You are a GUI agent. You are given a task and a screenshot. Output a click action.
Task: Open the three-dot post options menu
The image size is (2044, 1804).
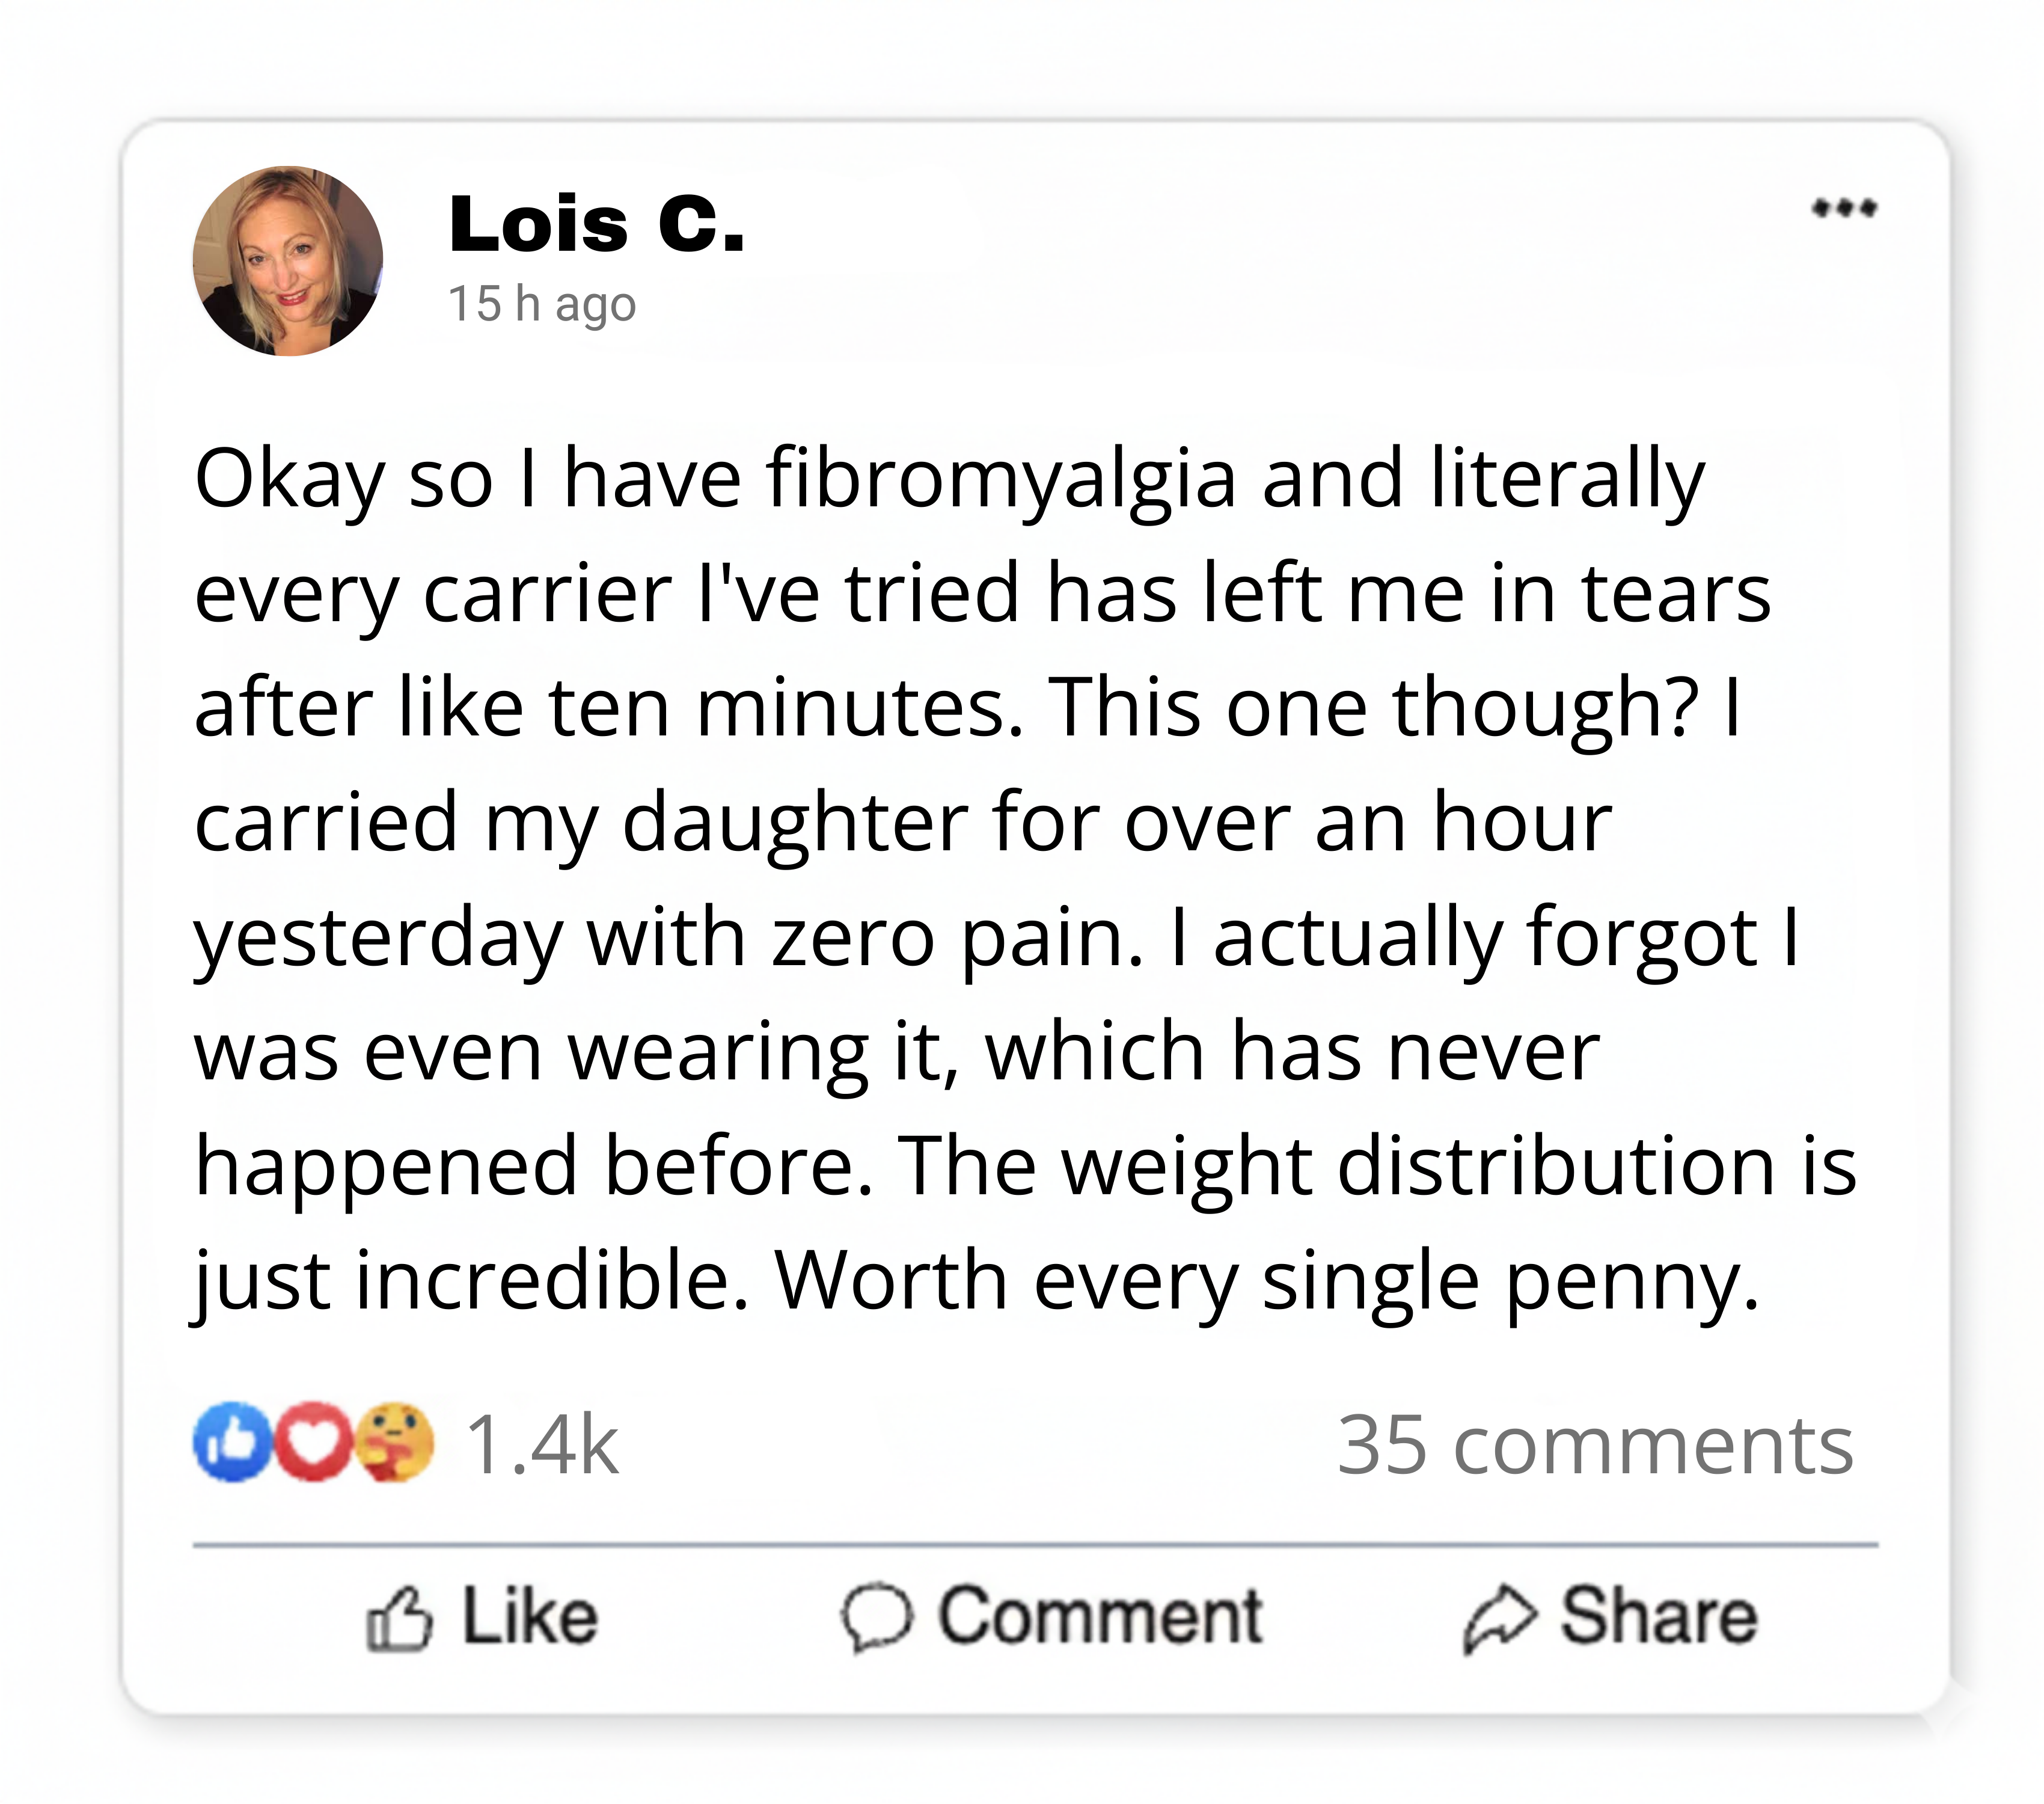[x=1845, y=209]
